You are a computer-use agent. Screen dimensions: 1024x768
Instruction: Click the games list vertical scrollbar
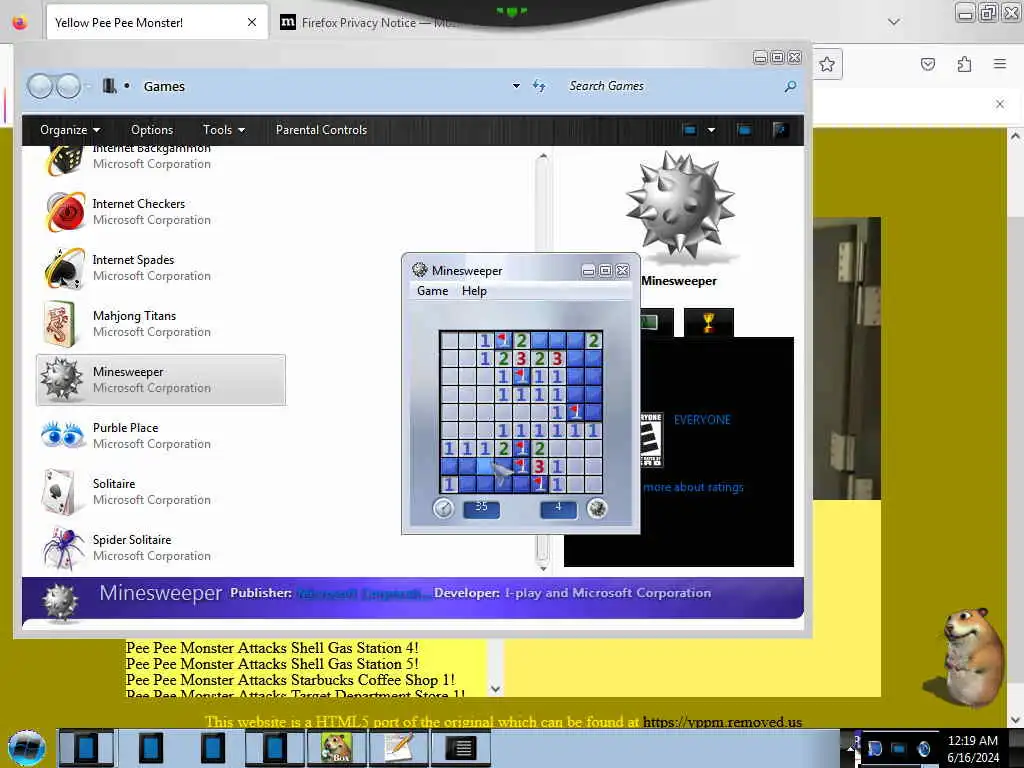(543, 362)
